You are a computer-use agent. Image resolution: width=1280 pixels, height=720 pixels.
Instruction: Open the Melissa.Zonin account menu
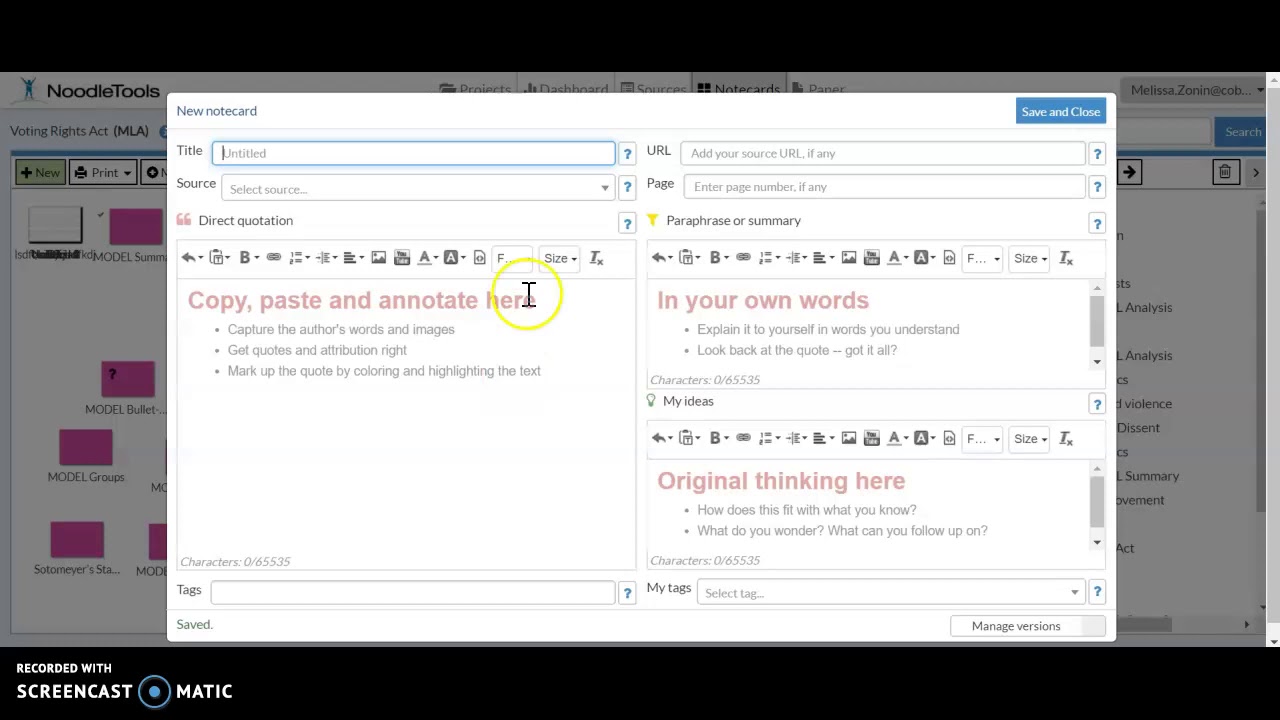(x=1196, y=90)
